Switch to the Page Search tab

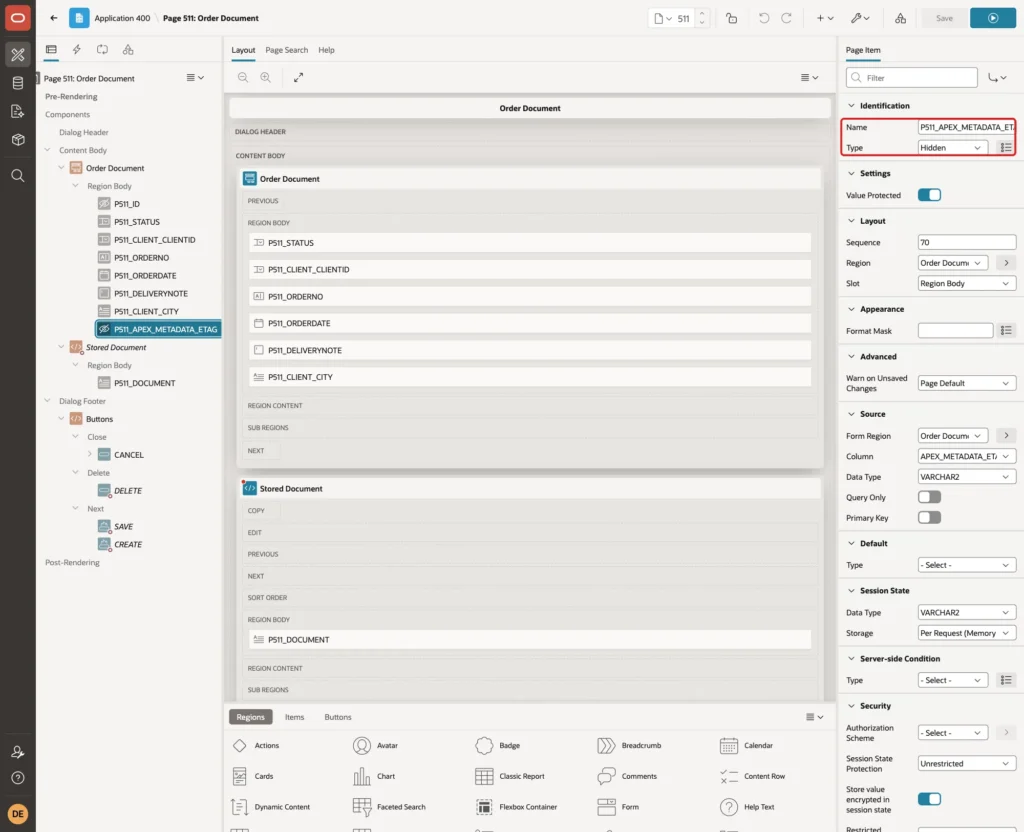[286, 50]
